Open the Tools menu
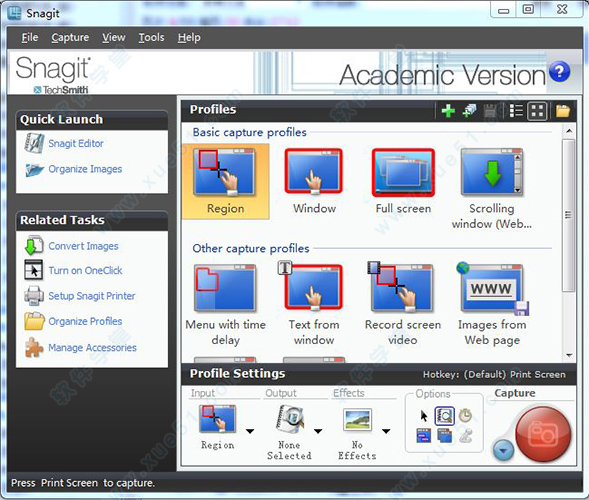The image size is (589, 500). (x=151, y=37)
